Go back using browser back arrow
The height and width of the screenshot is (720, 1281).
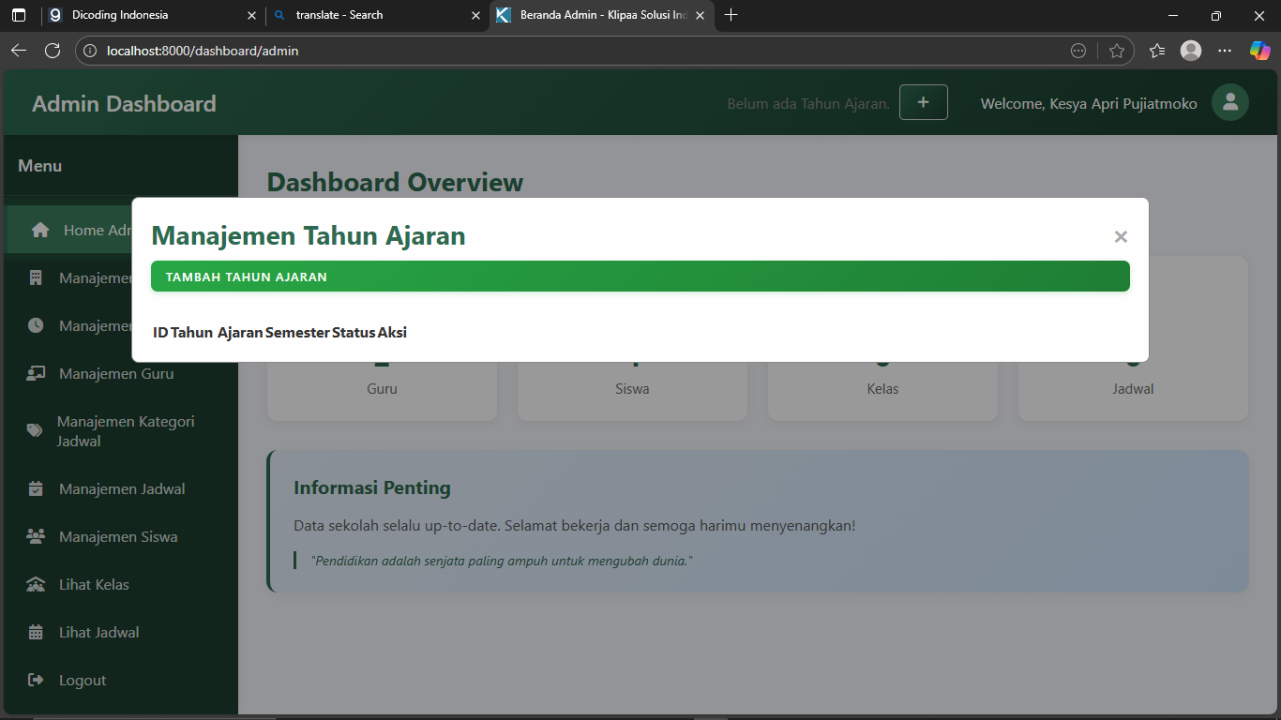tap(19, 51)
